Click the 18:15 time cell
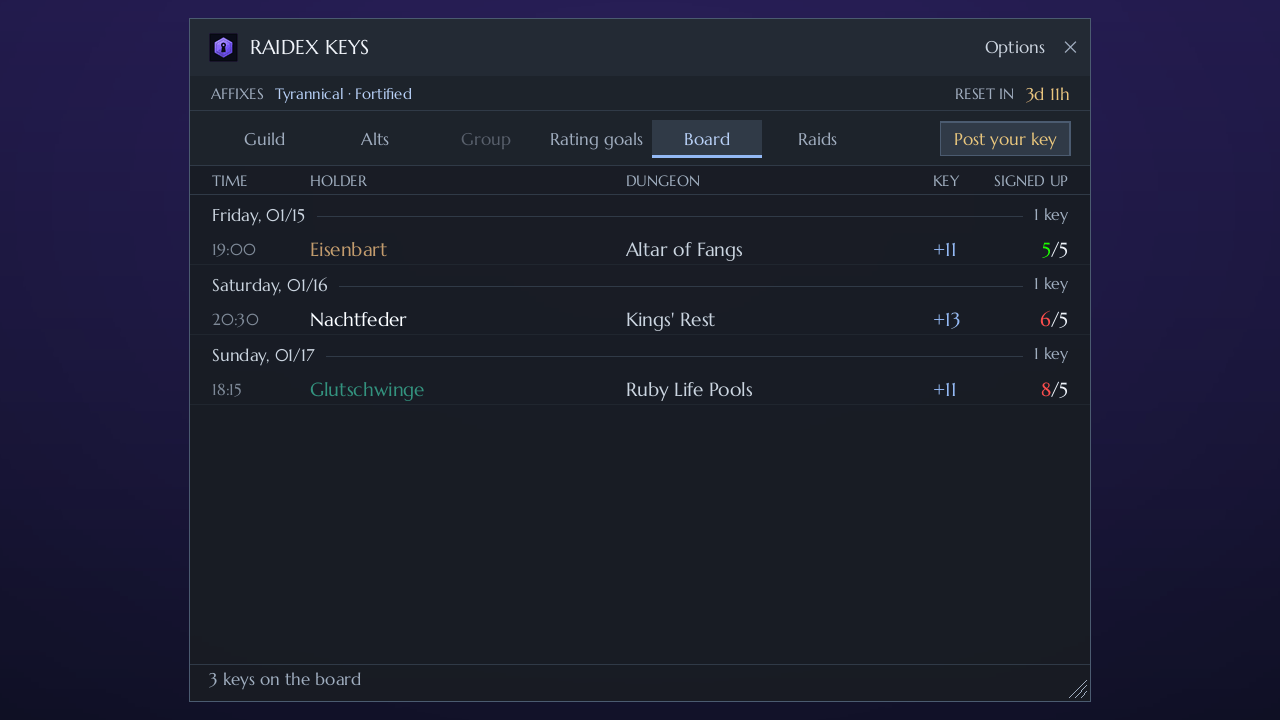Image resolution: width=1280 pixels, height=720 pixels. pos(227,390)
